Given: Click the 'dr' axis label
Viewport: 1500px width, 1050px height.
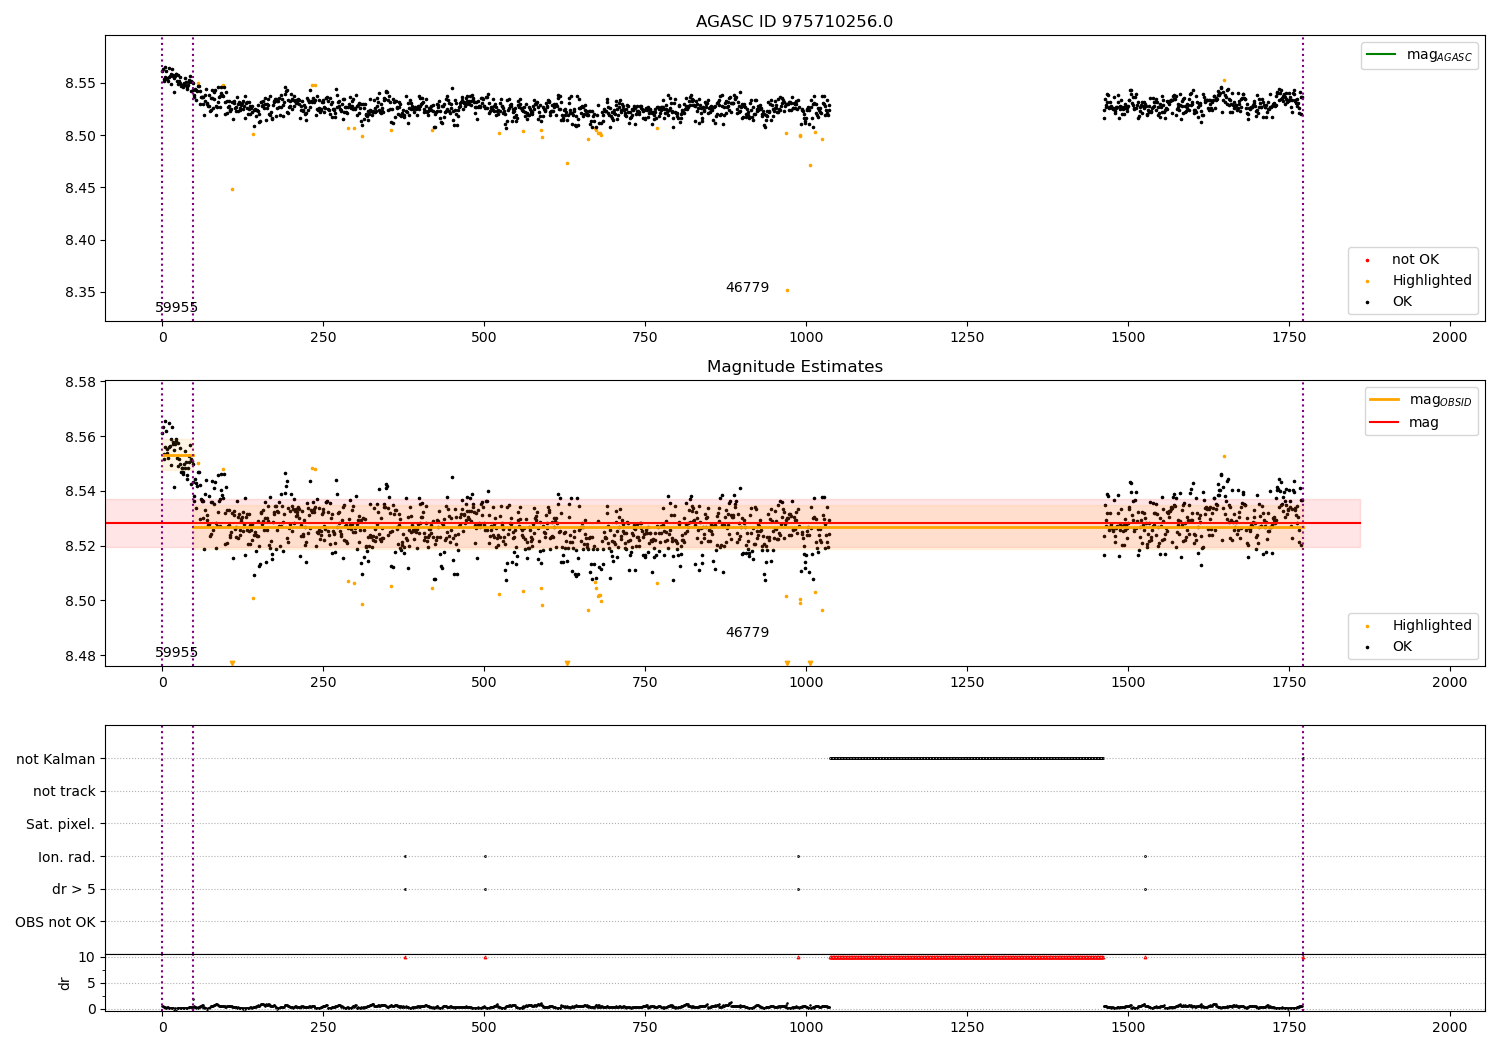Looking at the screenshot, I should click(x=65, y=983).
